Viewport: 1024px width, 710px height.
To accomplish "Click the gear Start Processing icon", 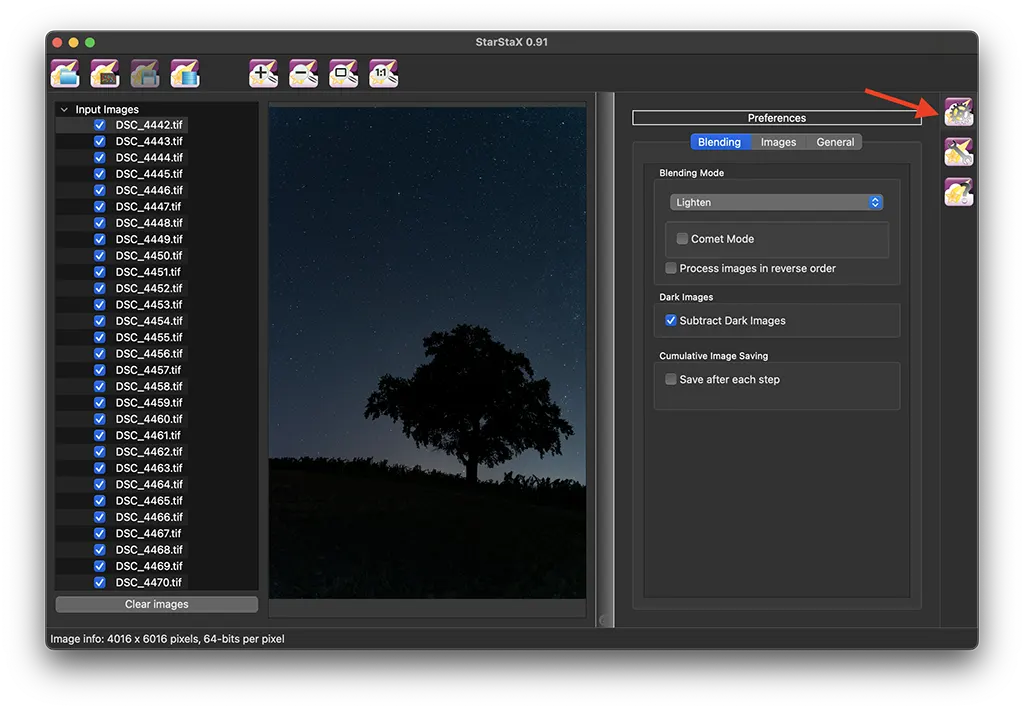I will 959,112.
